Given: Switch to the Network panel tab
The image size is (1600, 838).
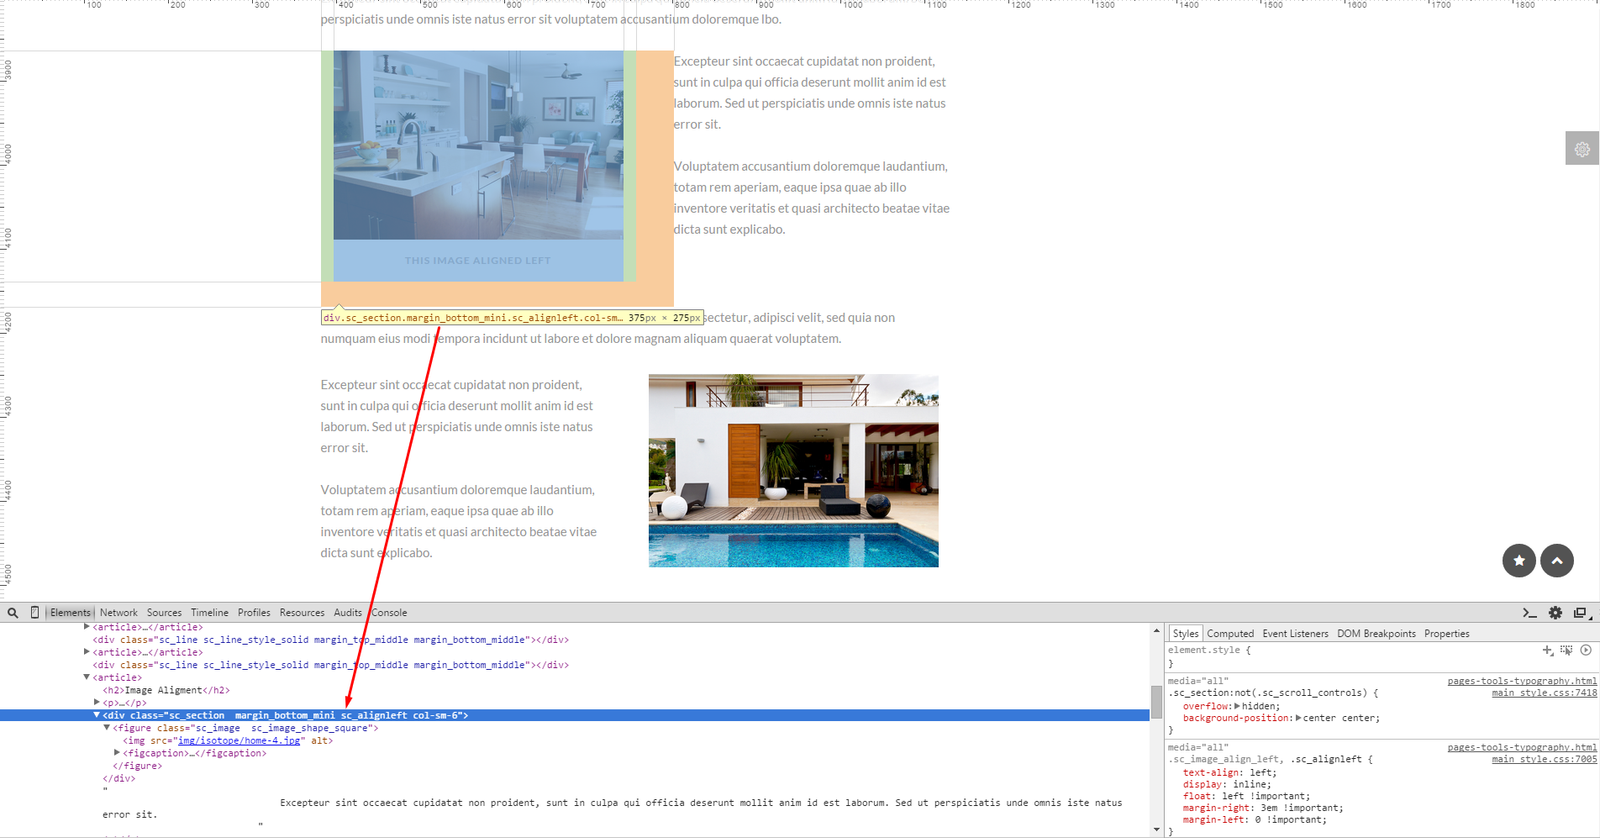Looking at the screenshot, I should coord(119,613).
